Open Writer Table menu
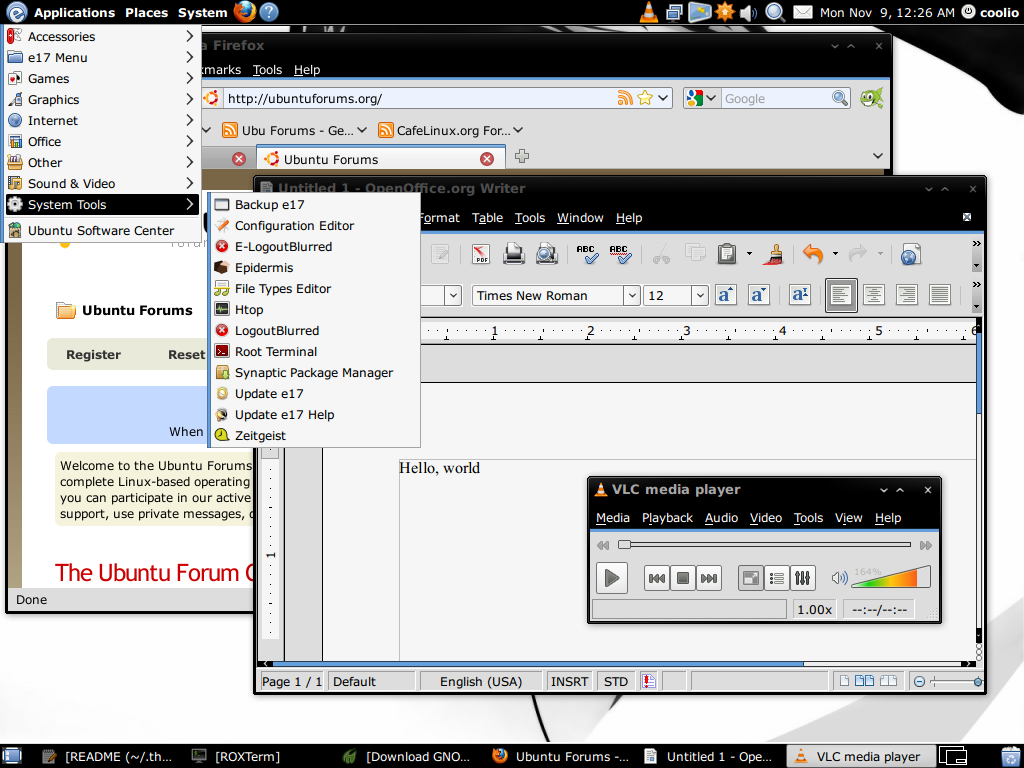 (x=487, y=217)
